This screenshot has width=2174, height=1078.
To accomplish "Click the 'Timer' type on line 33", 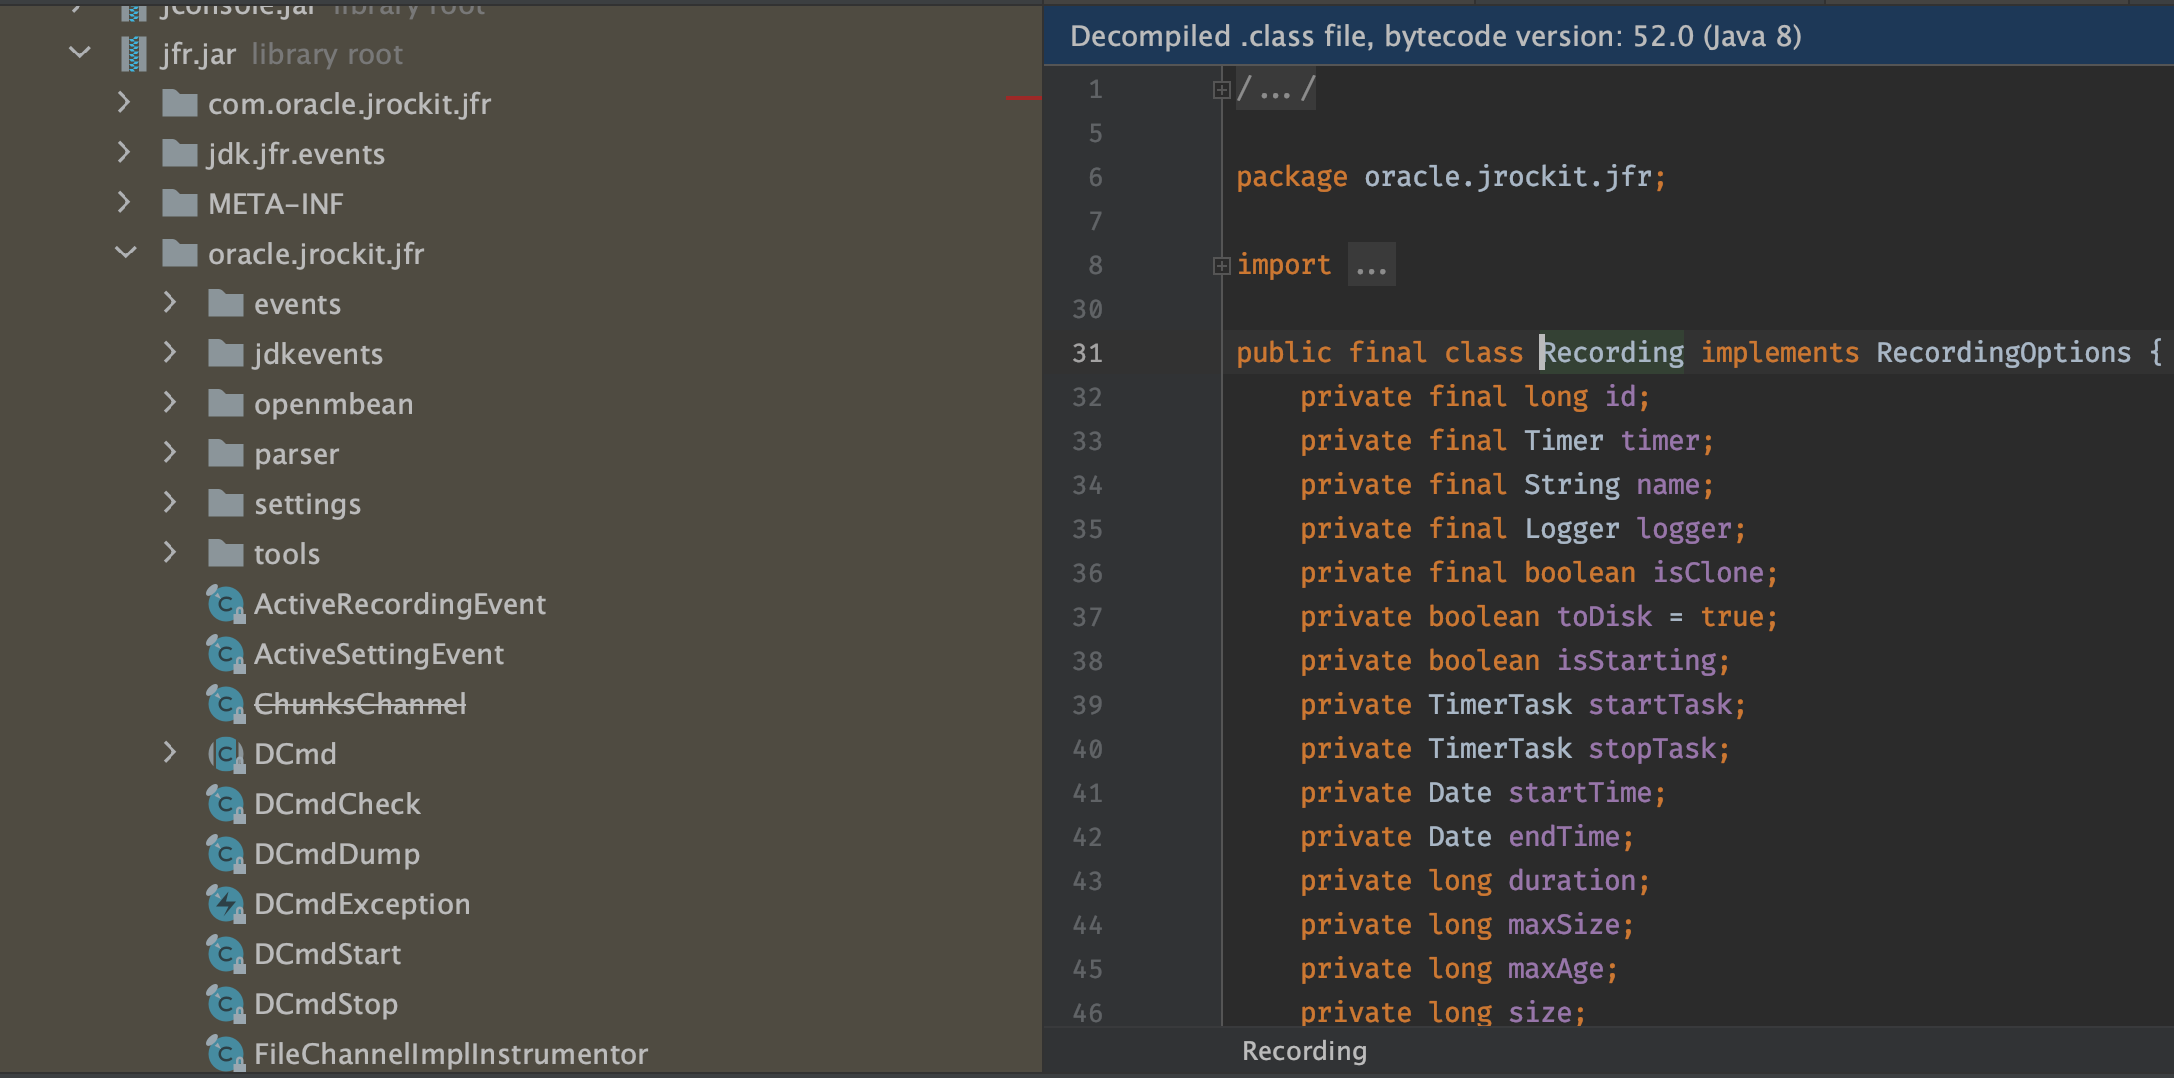I will pyautogui.click(x=1563, y=441).
